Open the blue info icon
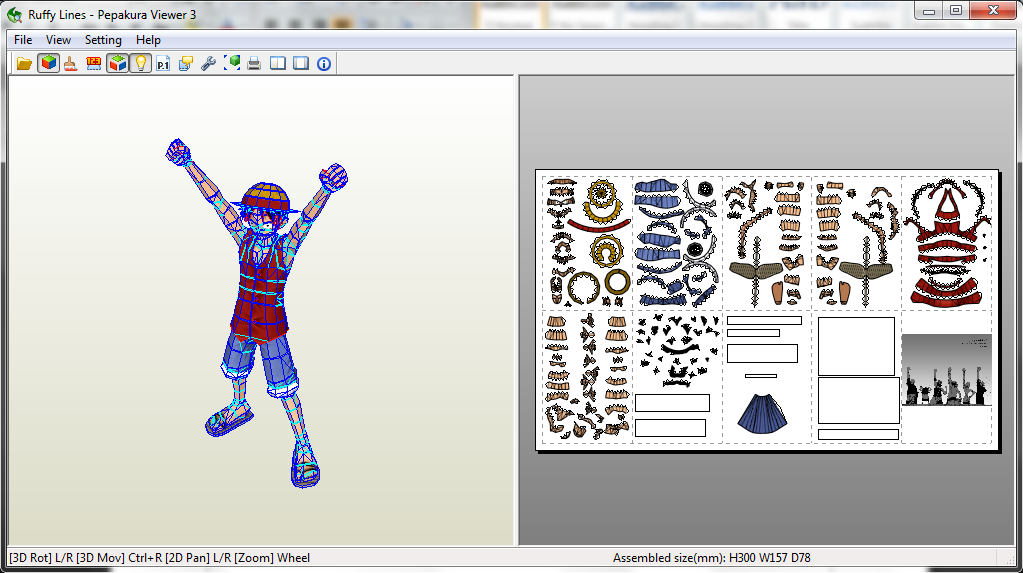 click(324, 63)
